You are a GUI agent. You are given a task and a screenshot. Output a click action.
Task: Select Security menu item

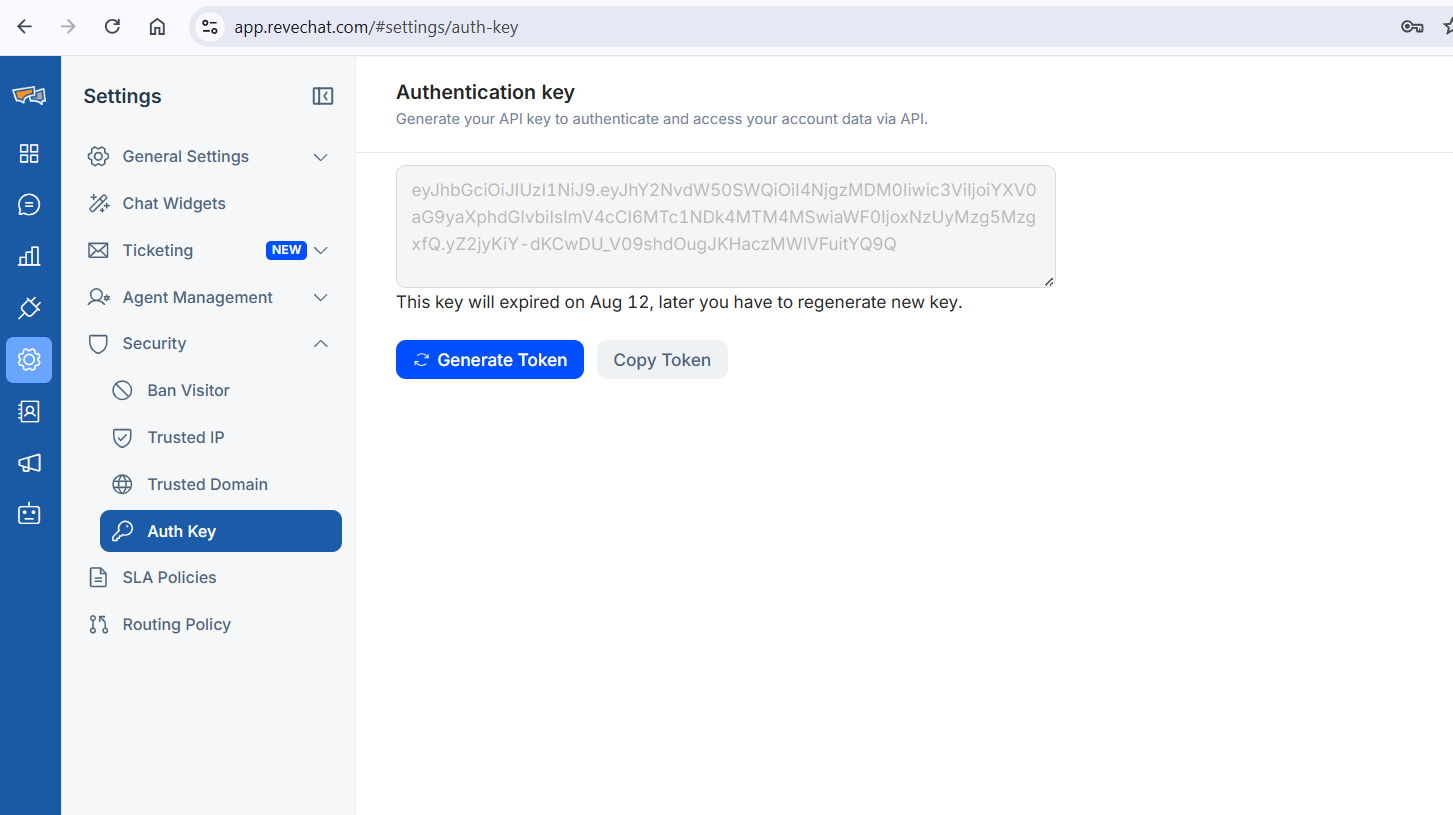208,344
